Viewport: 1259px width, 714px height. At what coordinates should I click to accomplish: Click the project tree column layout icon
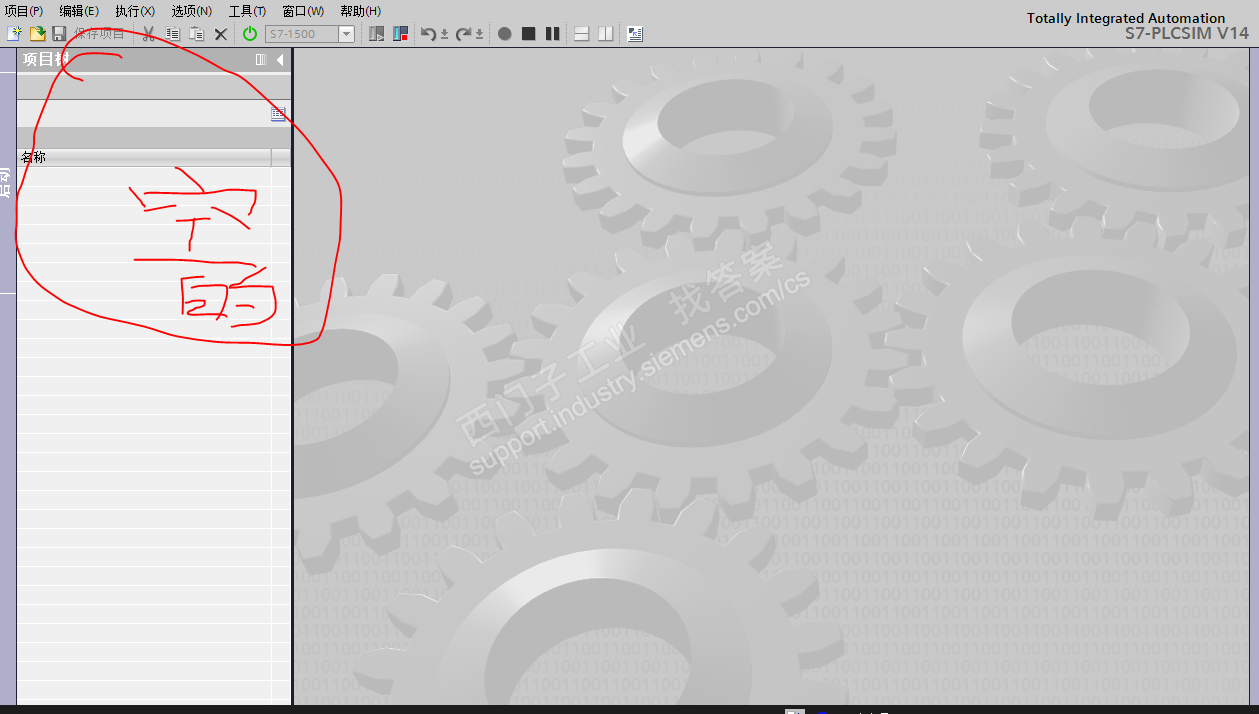pos(261,60)
